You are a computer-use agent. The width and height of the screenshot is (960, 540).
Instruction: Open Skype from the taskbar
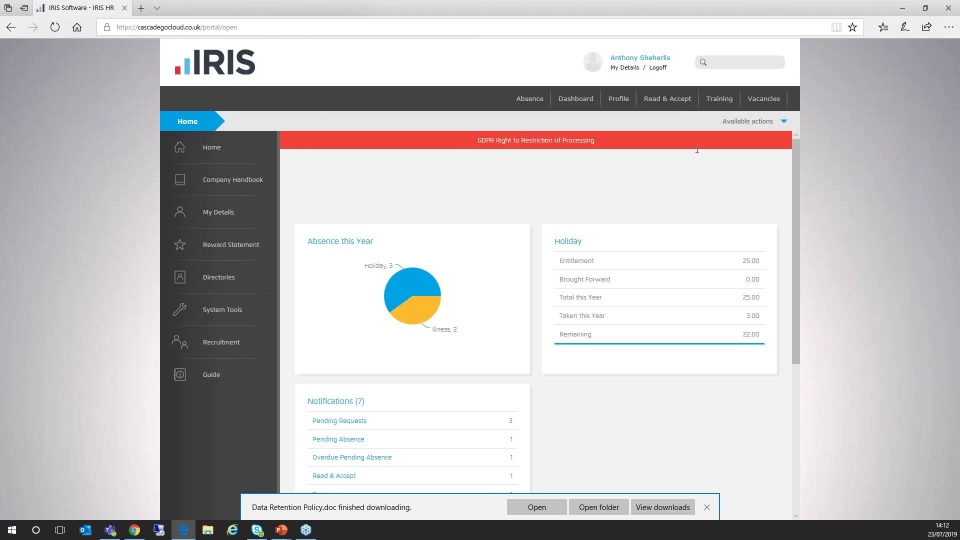[257, 530]
